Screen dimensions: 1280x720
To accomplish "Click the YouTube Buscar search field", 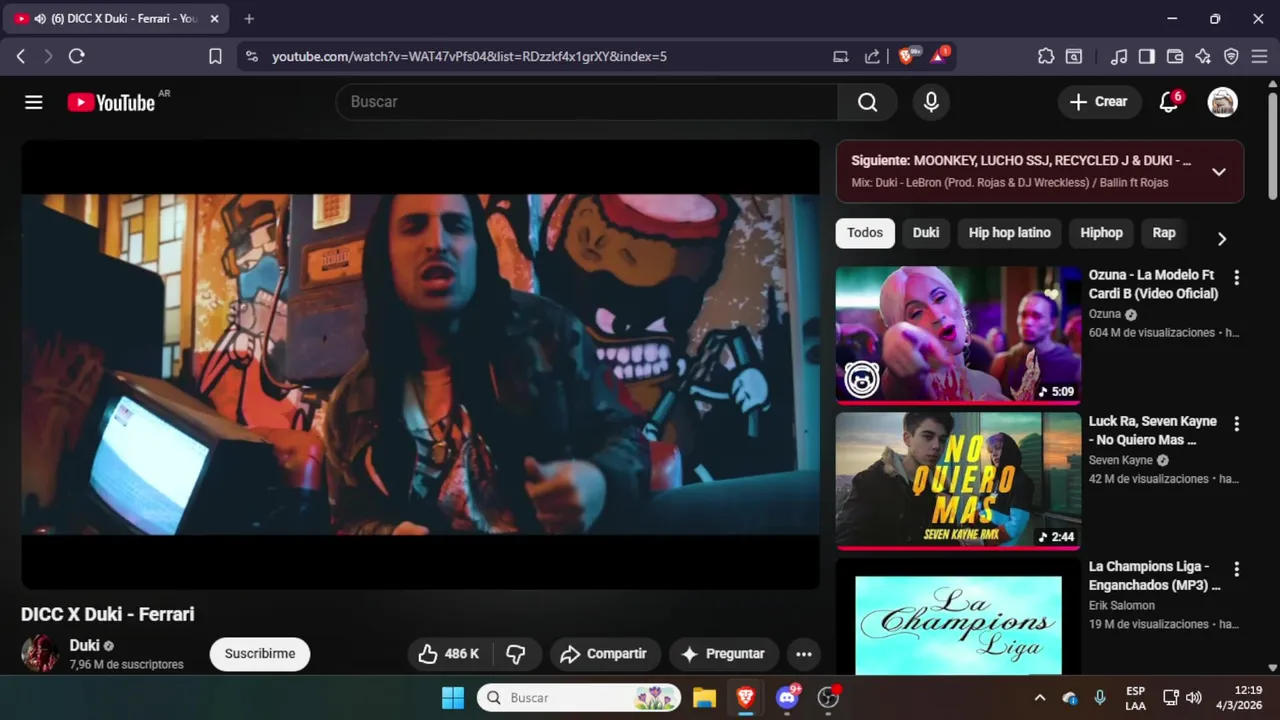I will click(x=587, y=102).
